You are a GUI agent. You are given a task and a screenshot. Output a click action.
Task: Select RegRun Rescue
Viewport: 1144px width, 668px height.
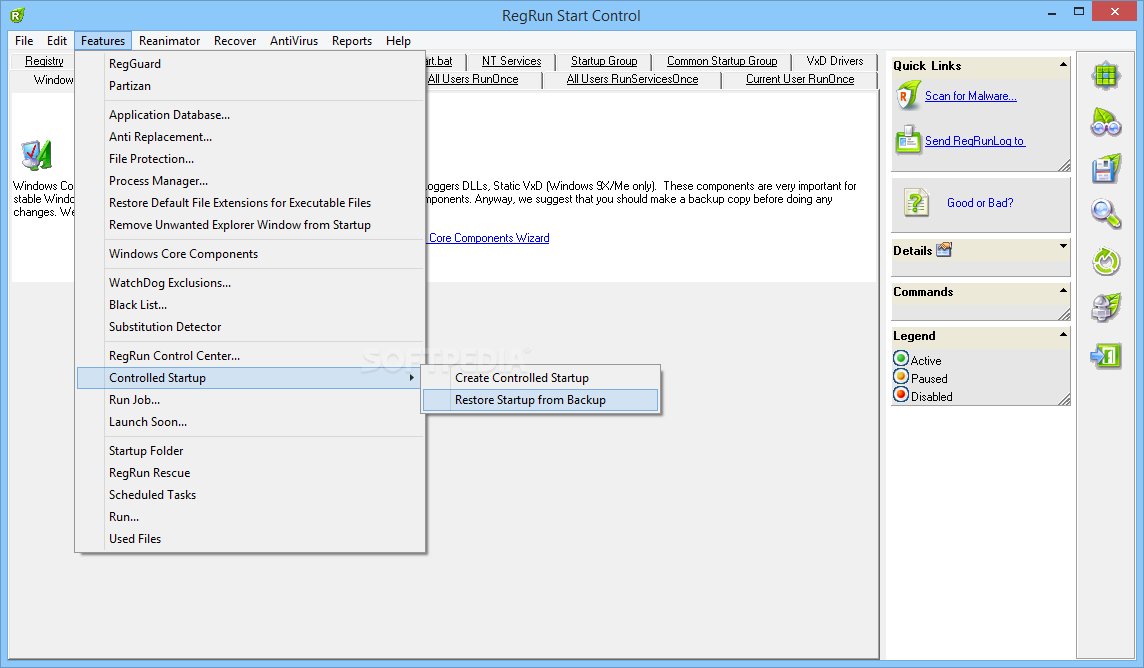[x=250, y=473]
